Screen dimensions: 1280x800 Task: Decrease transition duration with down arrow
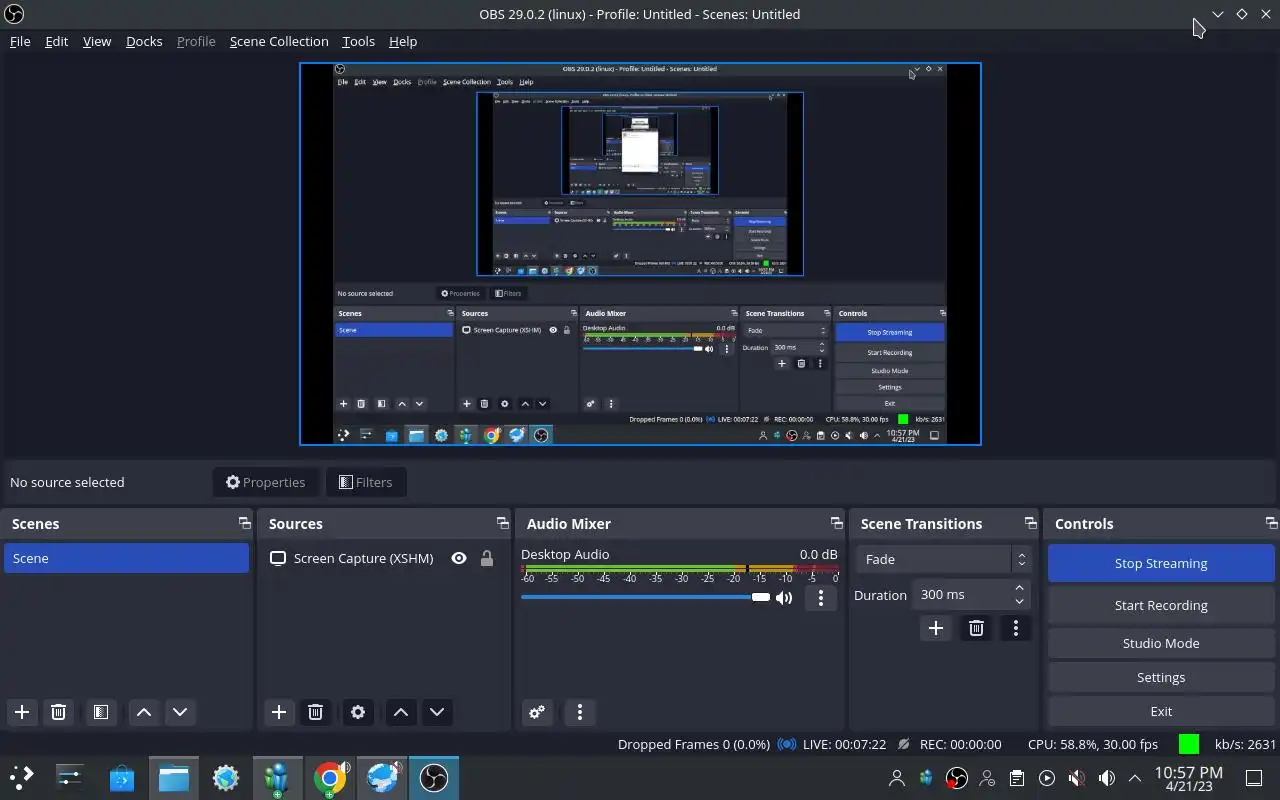[1019, 602]
